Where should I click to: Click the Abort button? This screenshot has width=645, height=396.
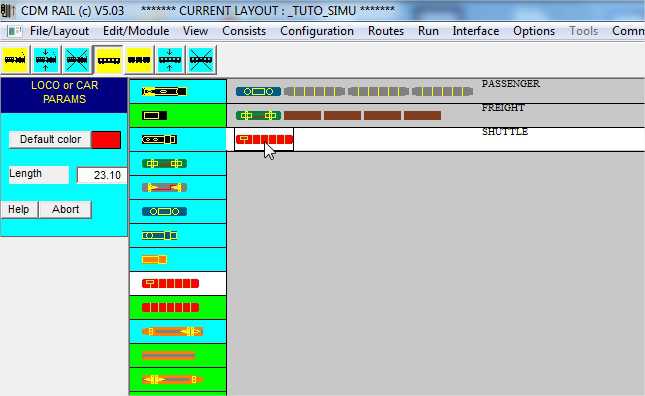(x=65, y=209)
